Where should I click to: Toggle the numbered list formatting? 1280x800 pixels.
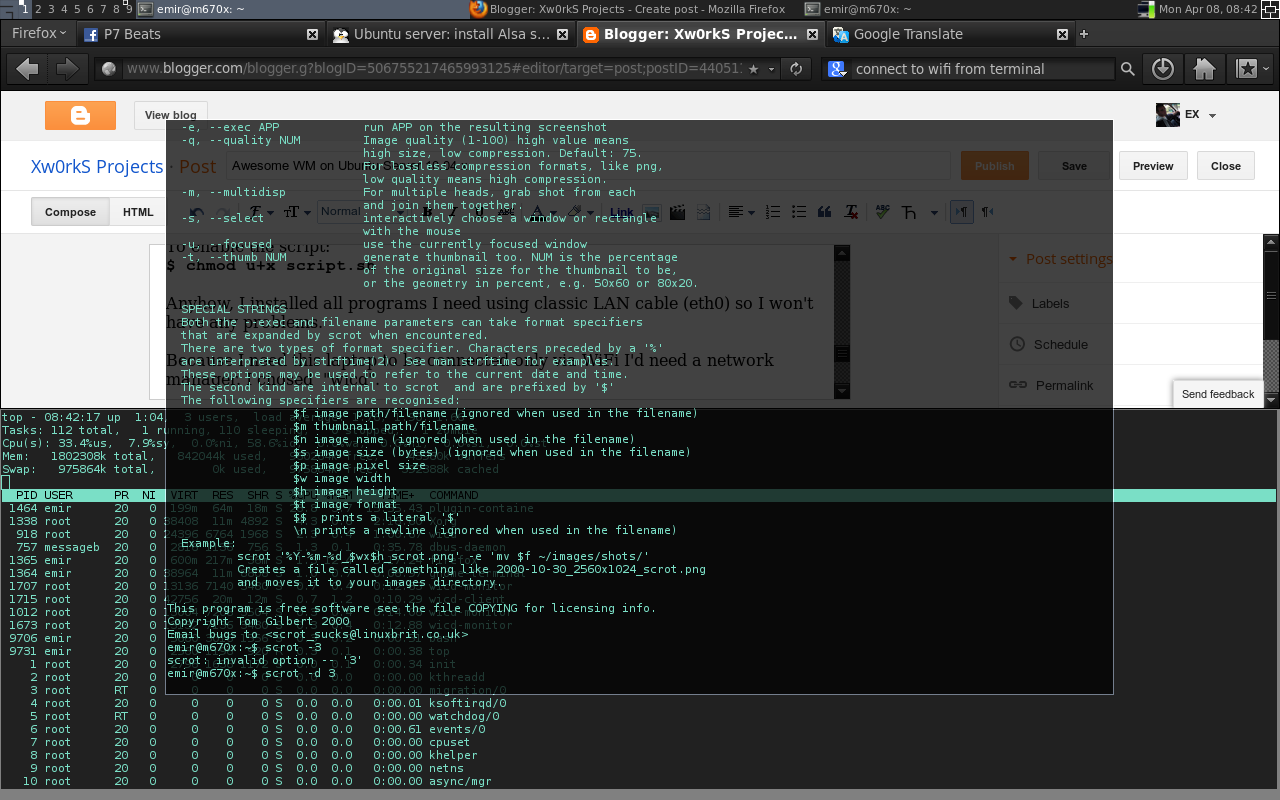coord(772,212)
